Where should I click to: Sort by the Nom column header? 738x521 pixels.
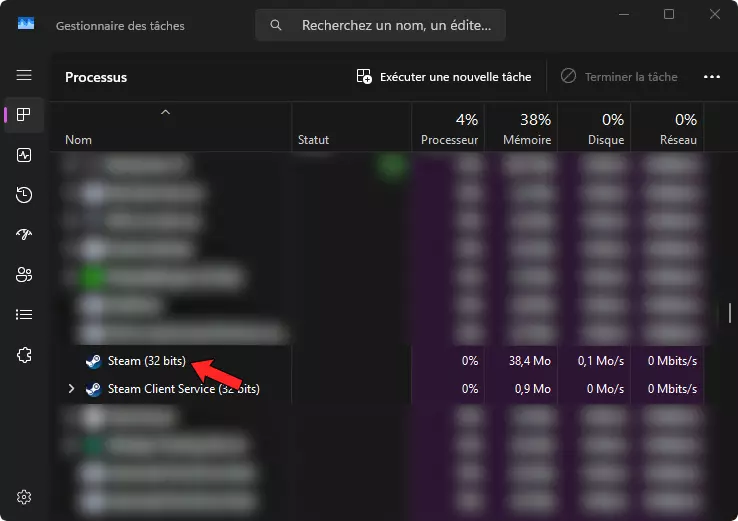(170, 127)
